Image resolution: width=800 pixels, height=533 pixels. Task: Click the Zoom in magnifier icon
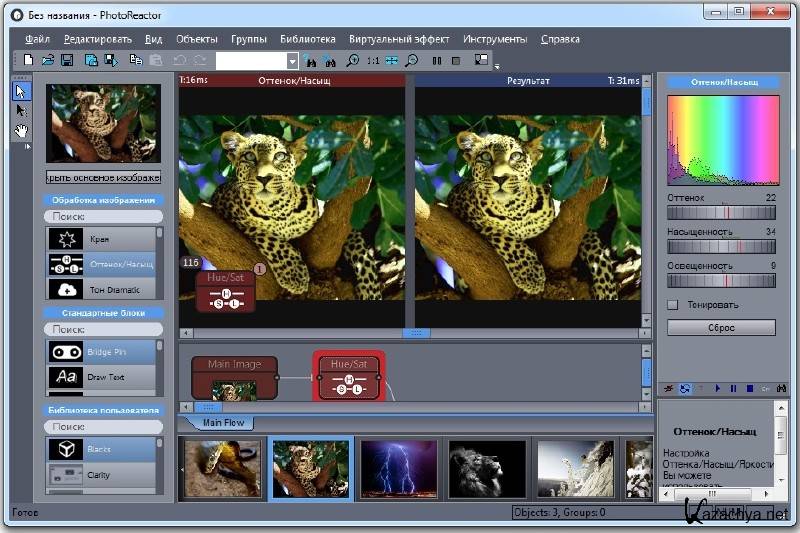pos(352,61)
